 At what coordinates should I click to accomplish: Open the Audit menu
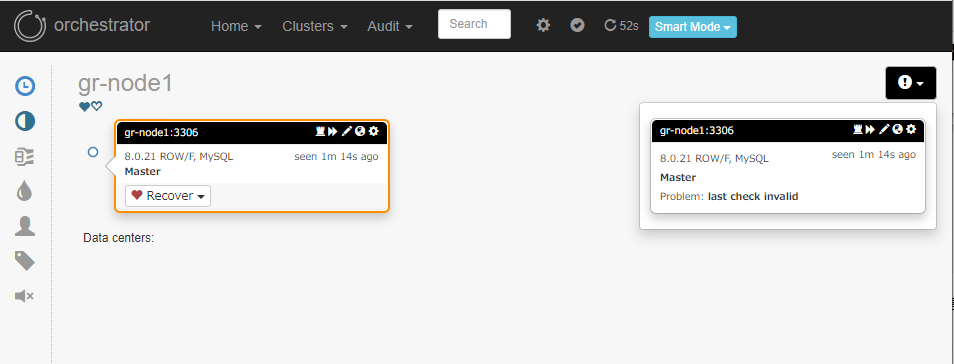[390, 26]
